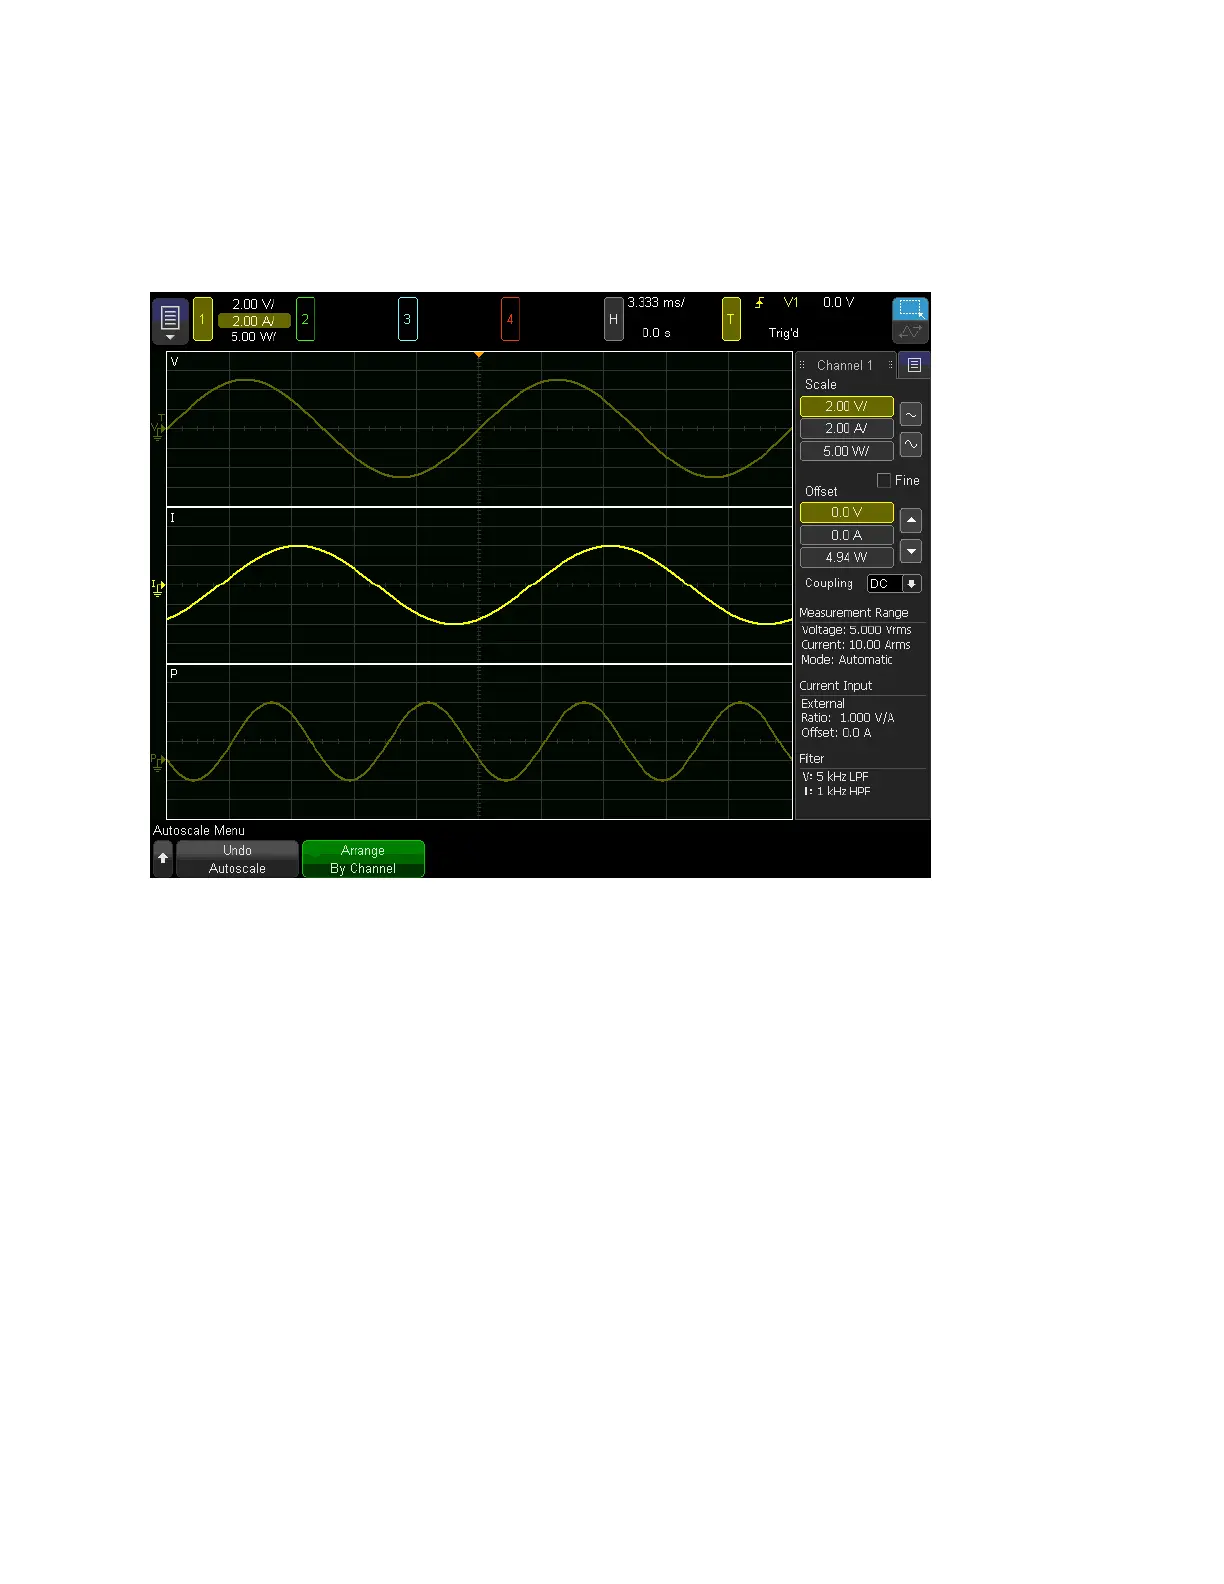Click 3.333 ms/ timebase readout
1224x1584 pixels.
656,302
